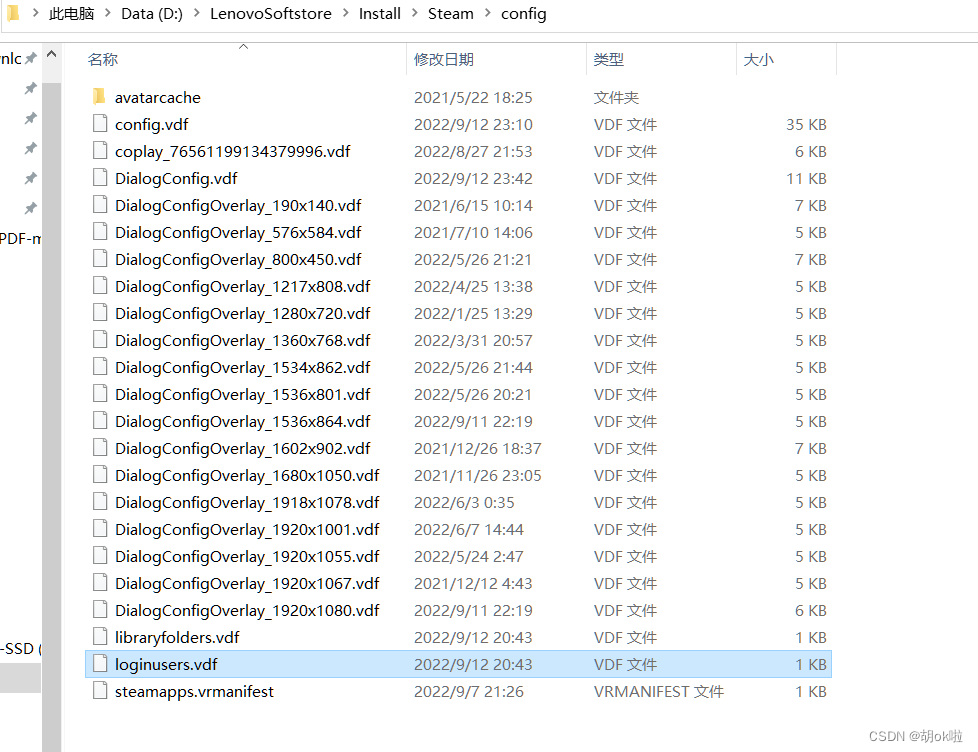The width and height of the screenshot is (978, 752).
Task: Unpin the PDF-m entry in the sidebar
Action: pos(30,238)
